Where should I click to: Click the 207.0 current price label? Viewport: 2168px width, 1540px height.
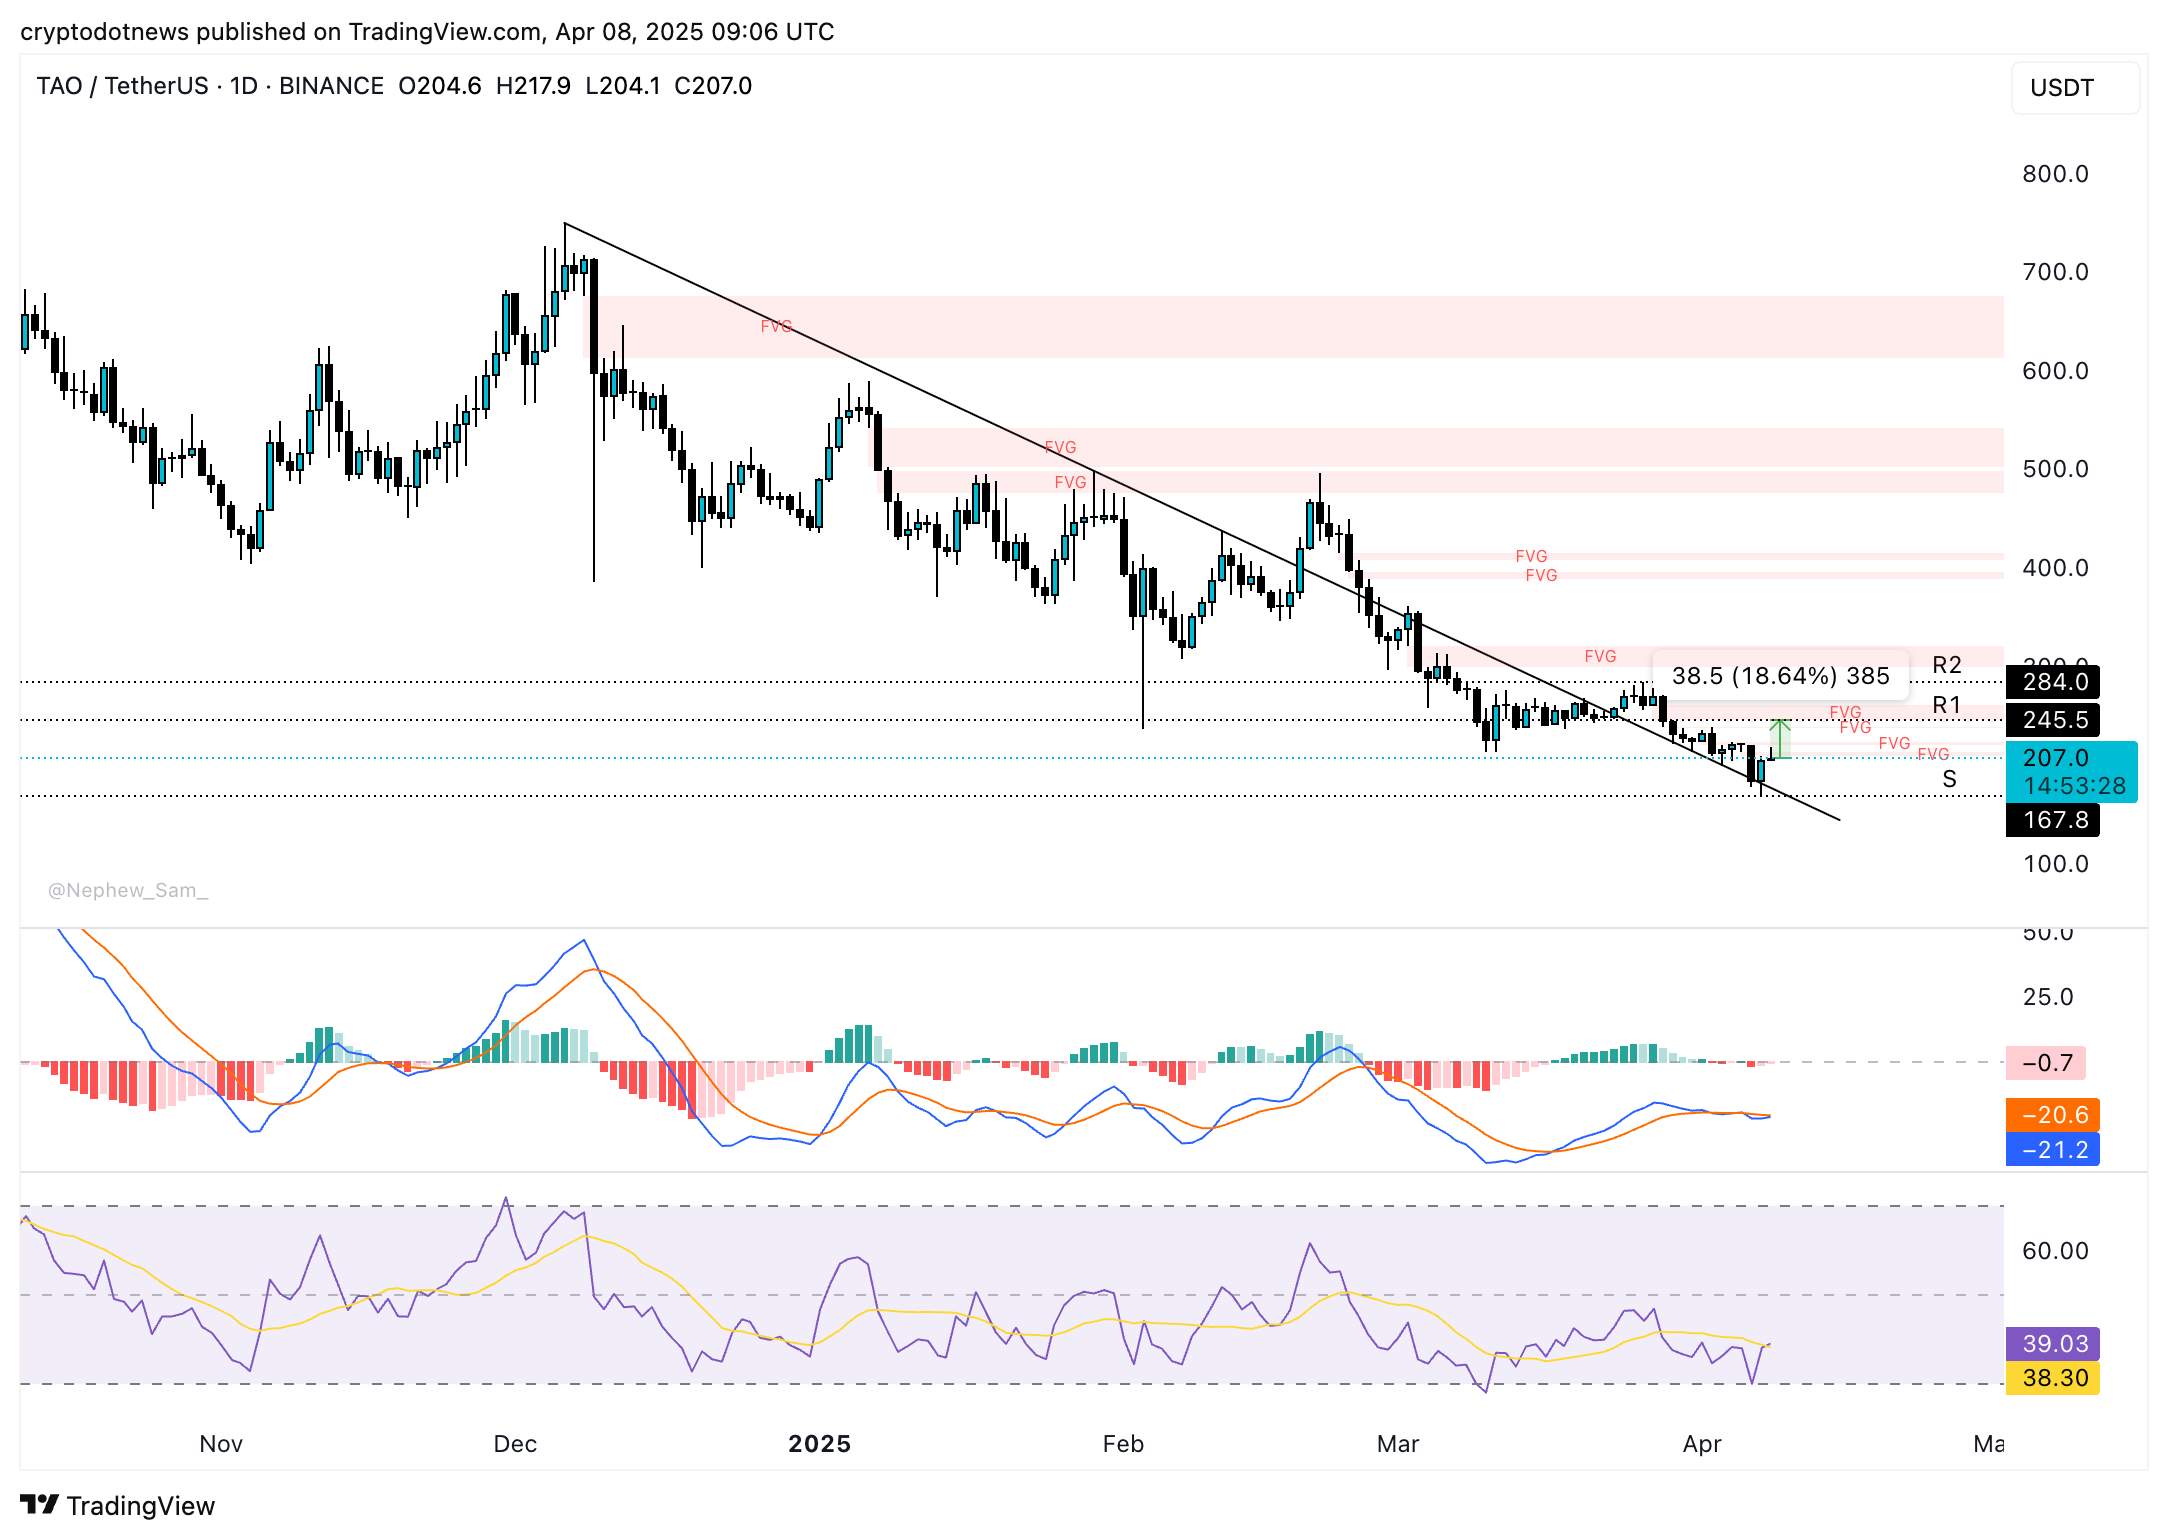coord(2070,759)
